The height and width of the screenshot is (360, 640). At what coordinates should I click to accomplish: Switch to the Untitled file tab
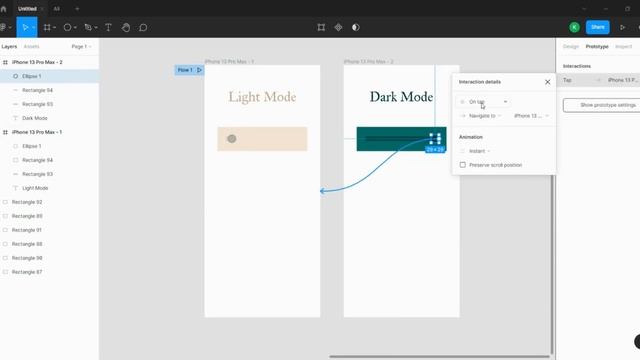tap(27, 9)
